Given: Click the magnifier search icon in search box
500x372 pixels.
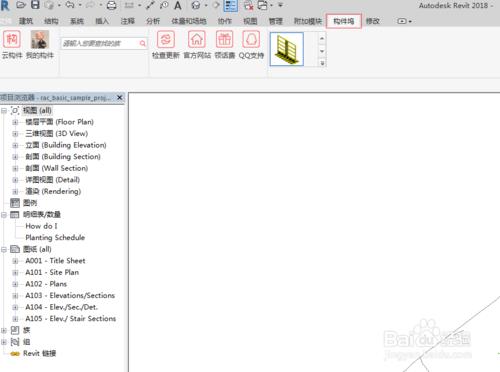Looking at the screenshot, I should [x=142, y=43].
